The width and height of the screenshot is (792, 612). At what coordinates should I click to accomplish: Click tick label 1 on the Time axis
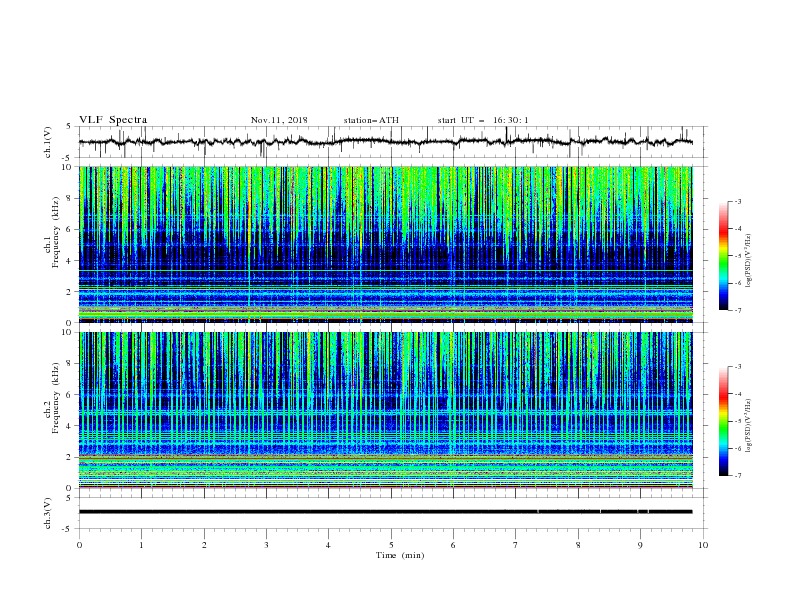tap(141, 545)
